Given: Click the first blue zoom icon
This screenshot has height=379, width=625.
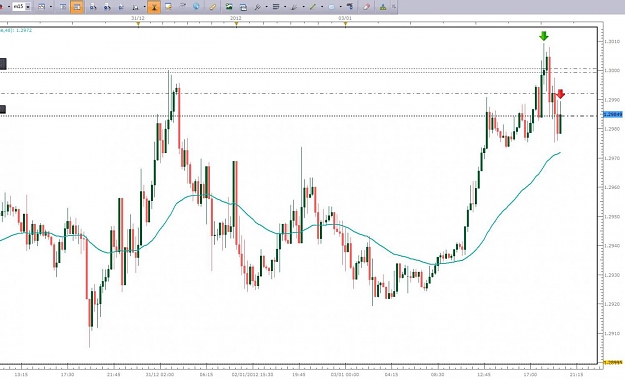Looking at the screenshot, I should pyautogui.click(x=93, y=7).
